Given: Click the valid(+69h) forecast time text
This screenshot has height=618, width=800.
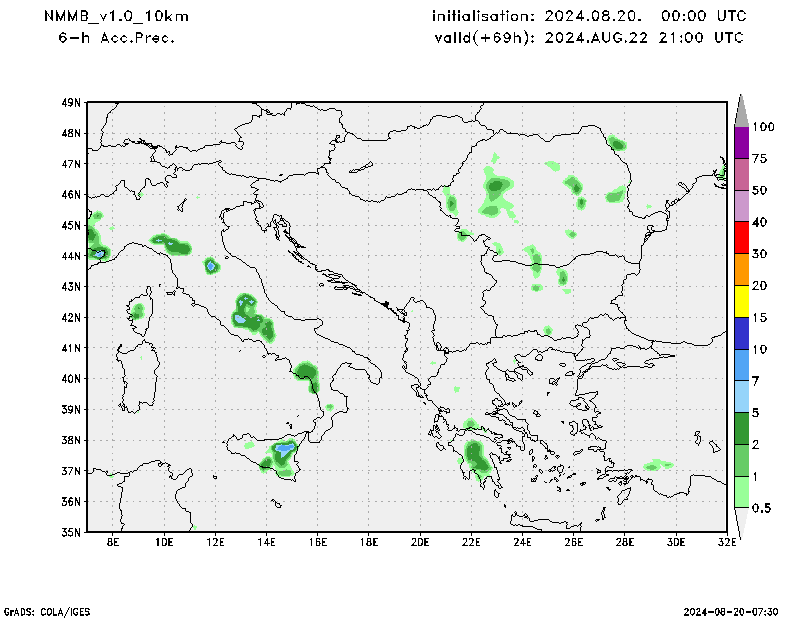Looking at the screenshot, I should tap(587, 38).
